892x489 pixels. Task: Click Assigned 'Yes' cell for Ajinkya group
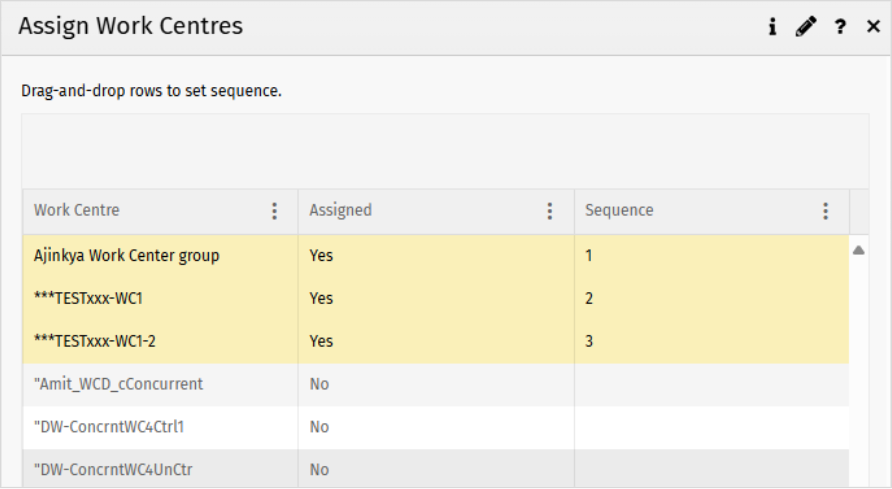click(x=322, y=256)
